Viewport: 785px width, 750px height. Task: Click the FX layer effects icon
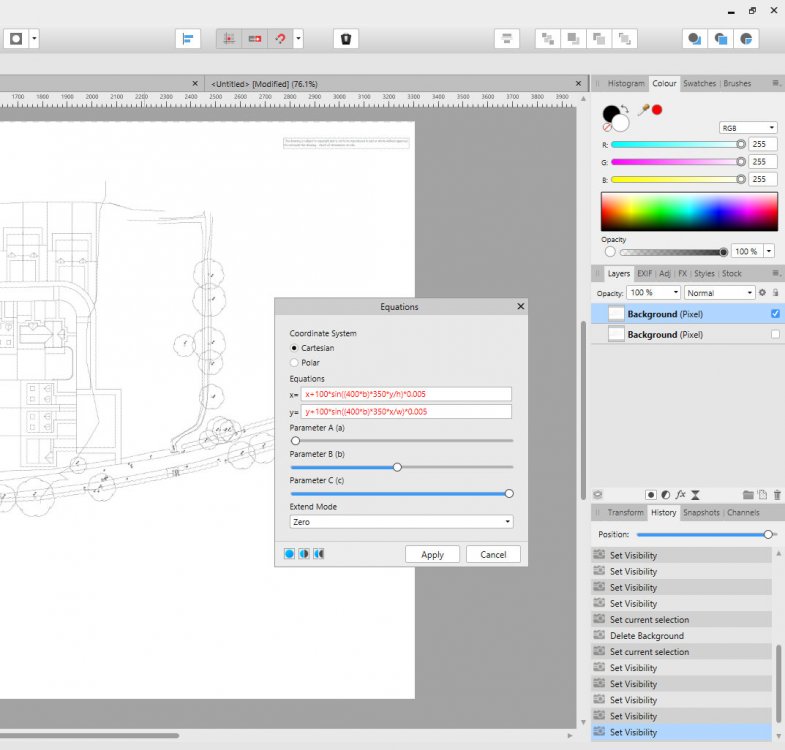[x=680, y=494]
